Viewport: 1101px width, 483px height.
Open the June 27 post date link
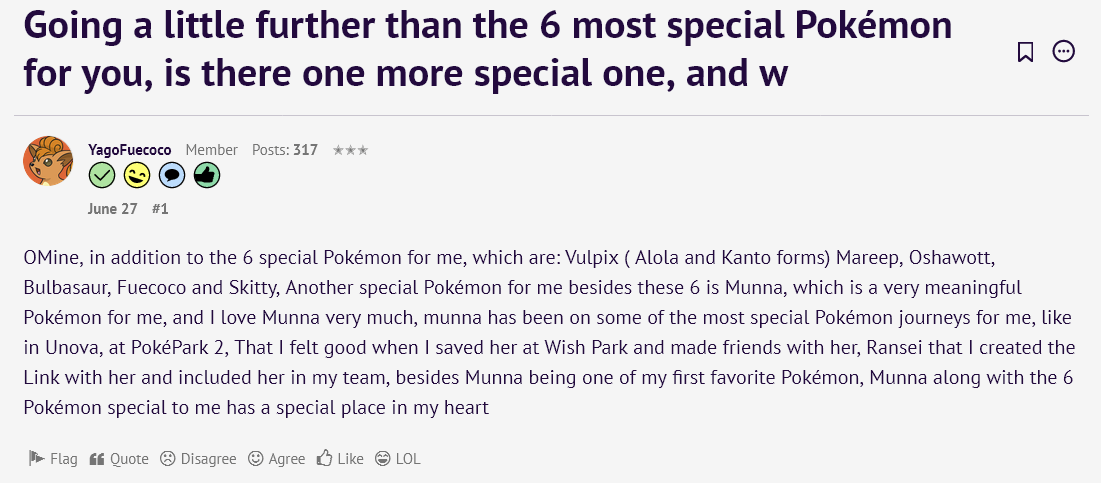(x=112, y=209)
